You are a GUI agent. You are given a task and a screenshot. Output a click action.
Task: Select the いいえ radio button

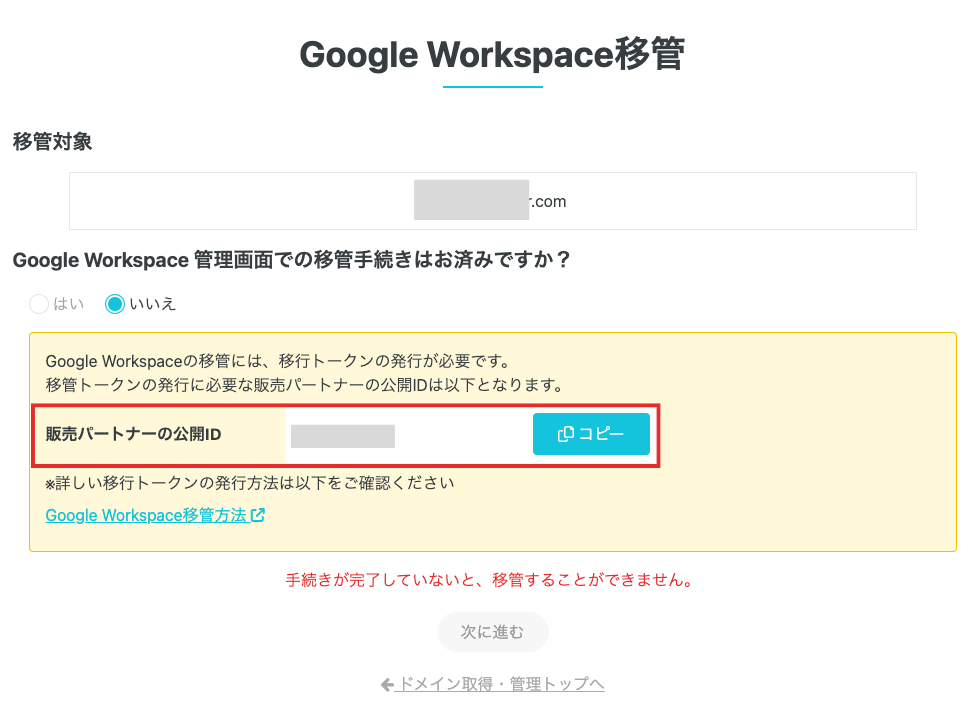click(115, 304)
